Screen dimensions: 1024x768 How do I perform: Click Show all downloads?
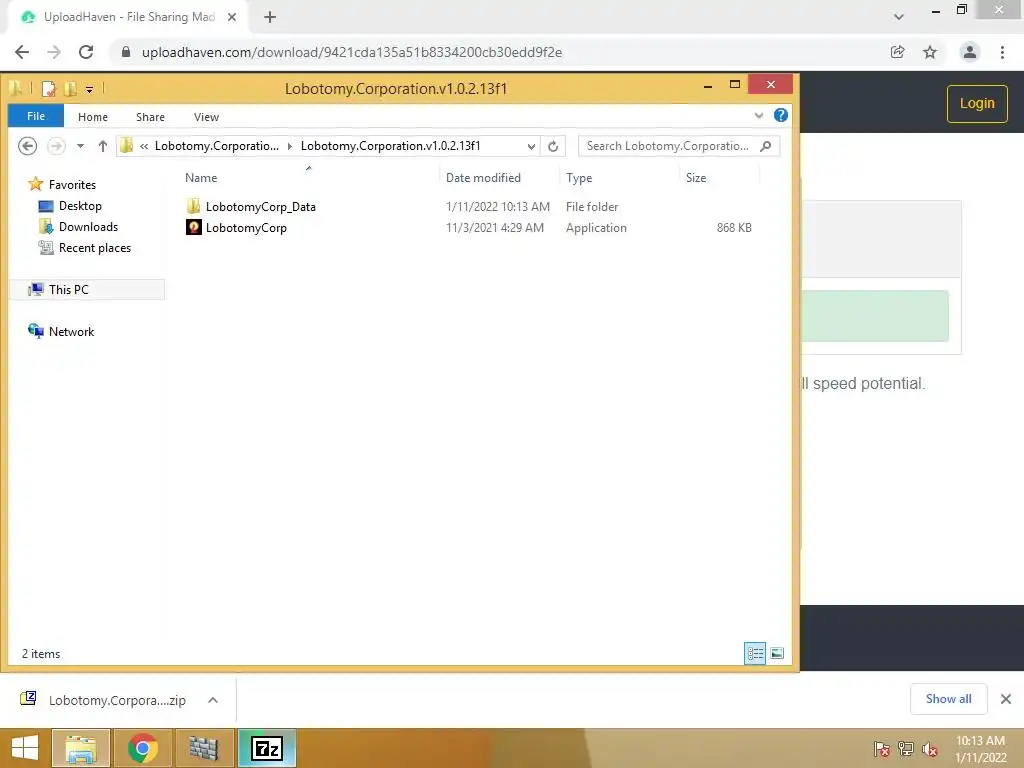948,699
